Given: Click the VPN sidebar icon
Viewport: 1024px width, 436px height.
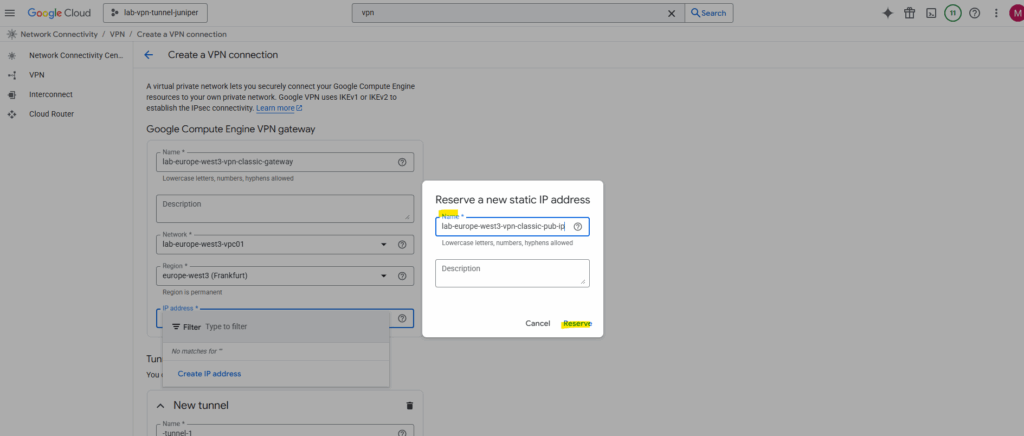Looking at the screenshot, I should (x=12, y=75).
